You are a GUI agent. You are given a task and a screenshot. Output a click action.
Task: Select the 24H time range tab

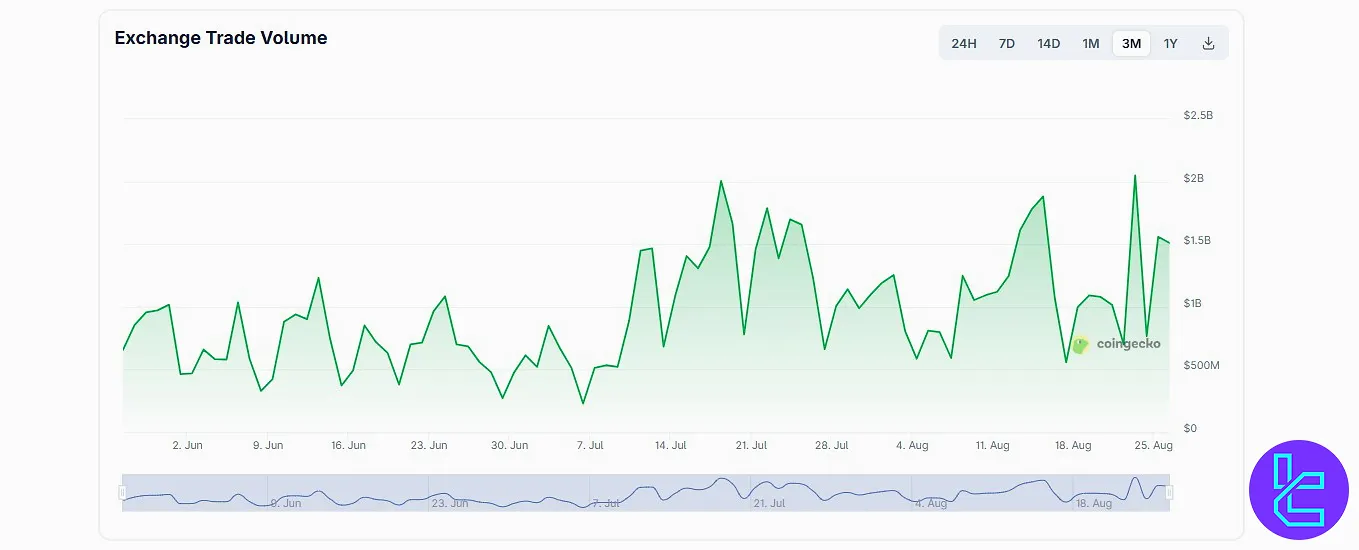(x=964, y=43)
